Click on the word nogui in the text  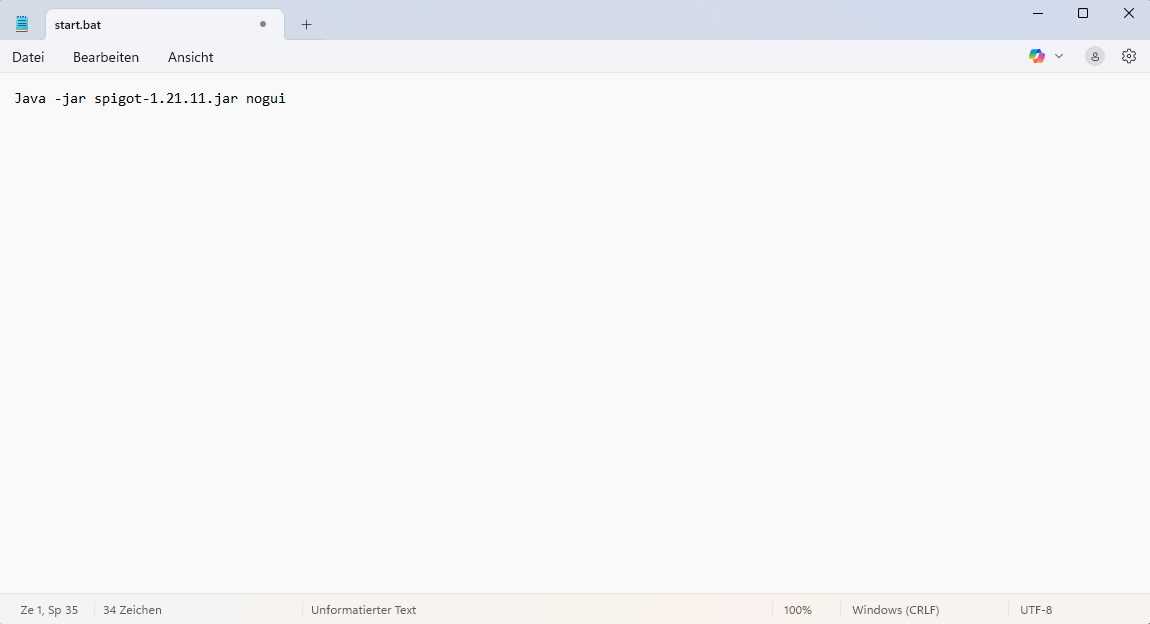coord(266,98)
